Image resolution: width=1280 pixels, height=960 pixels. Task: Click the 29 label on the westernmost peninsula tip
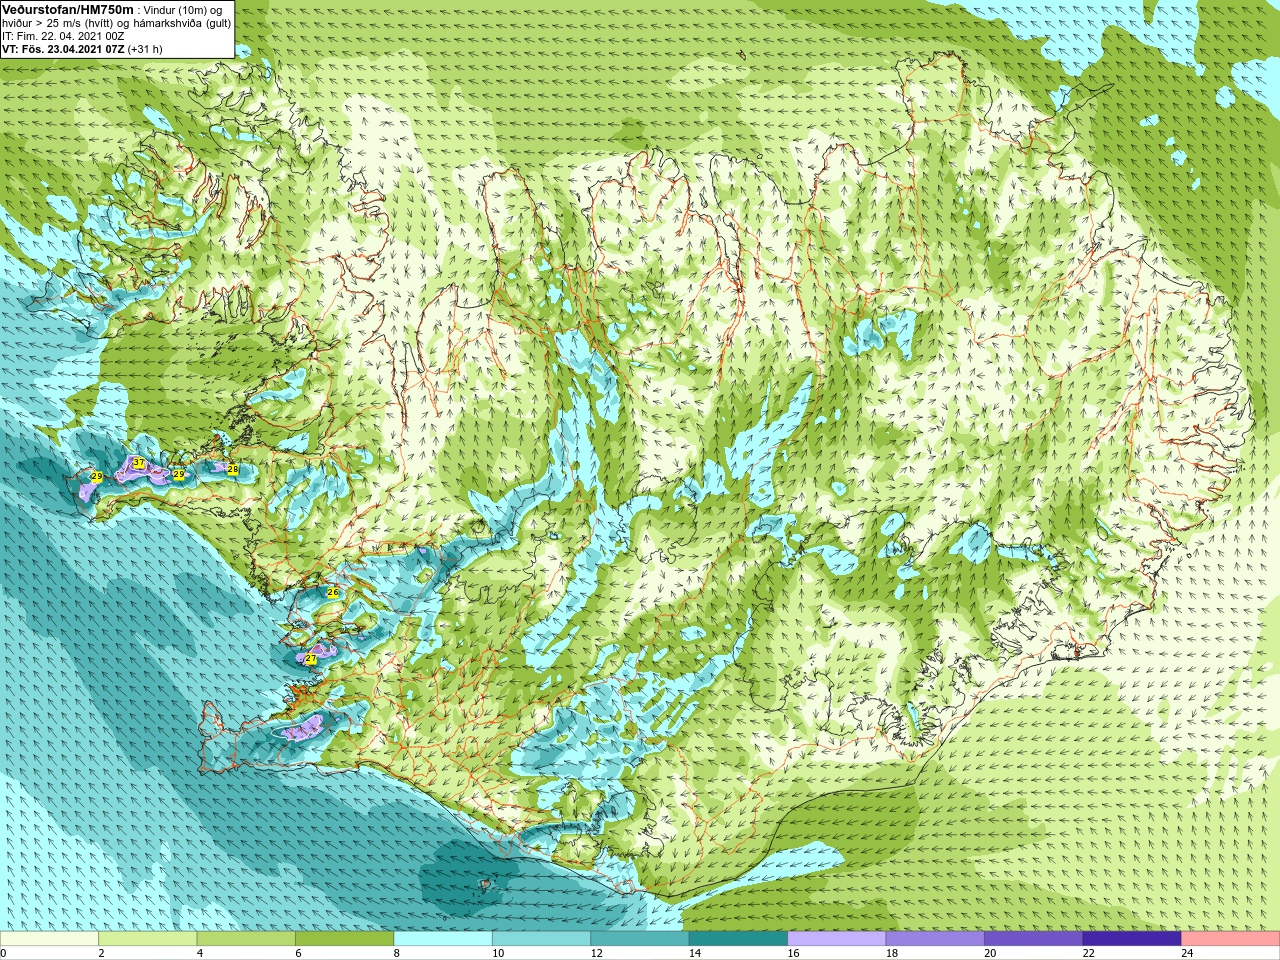coord(97,477)
